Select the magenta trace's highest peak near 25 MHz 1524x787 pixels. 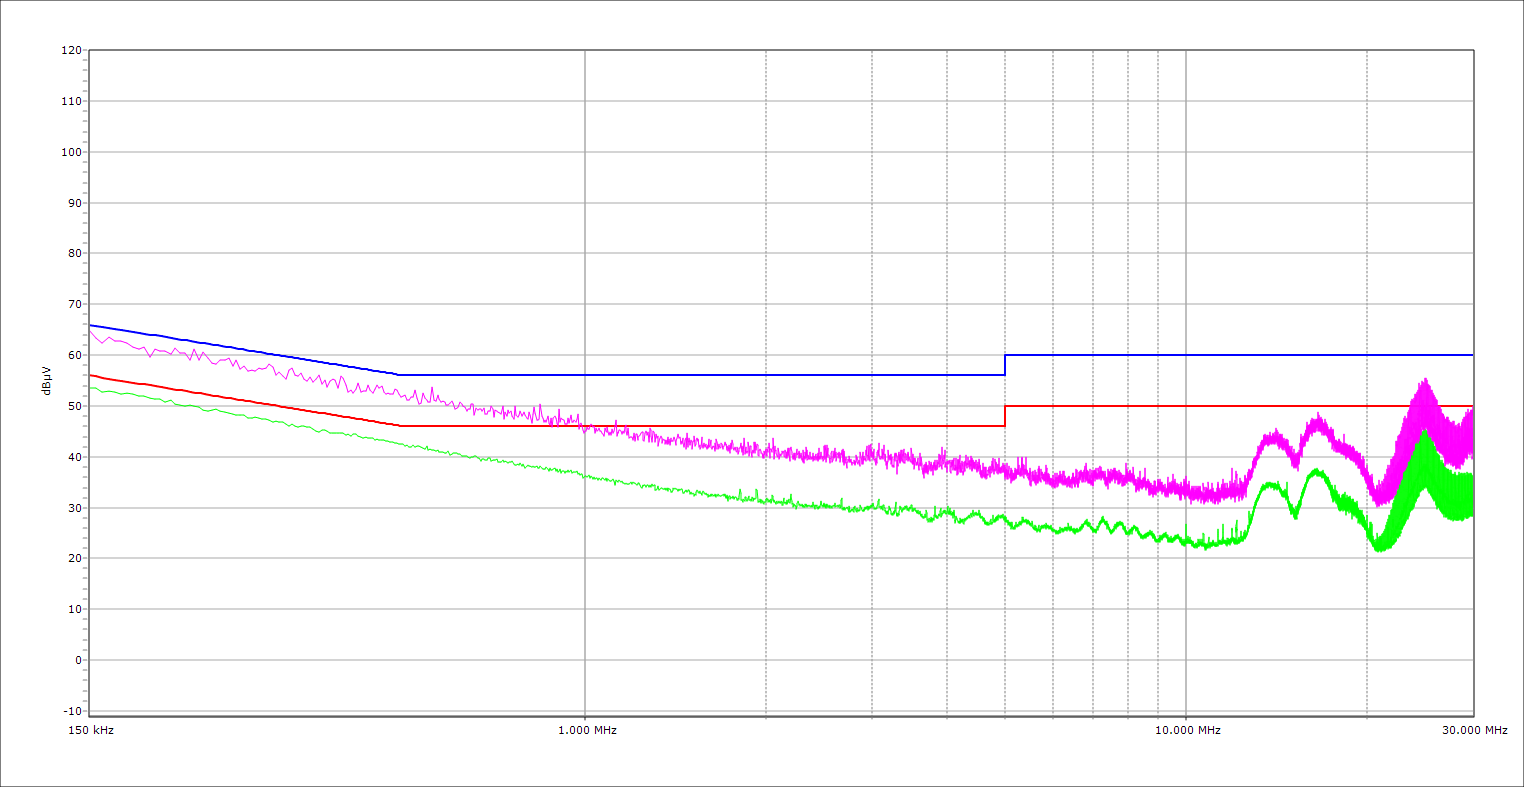(x=1424, y=381)
